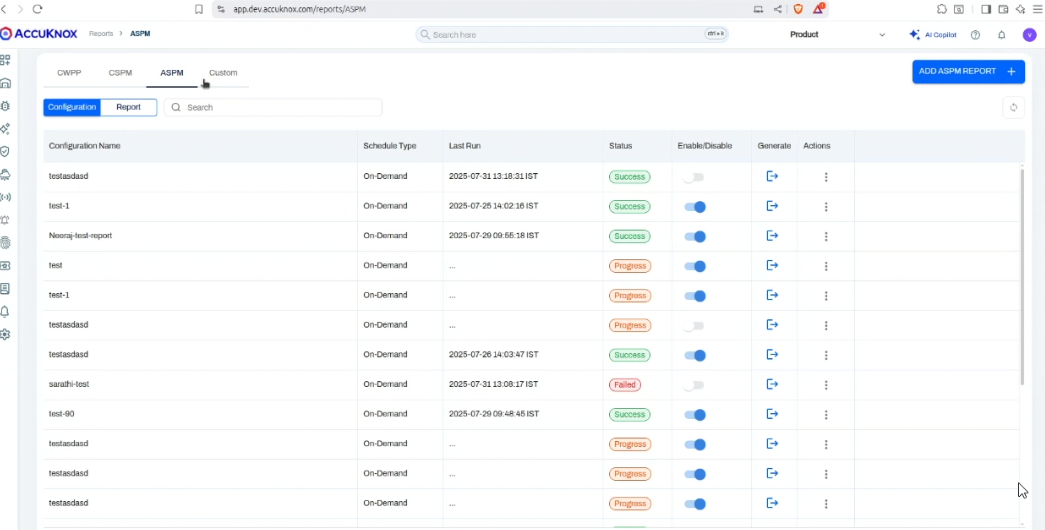Click the Brave shield icon
Viewport: 1045px width, 530px height.
(798, 9)
